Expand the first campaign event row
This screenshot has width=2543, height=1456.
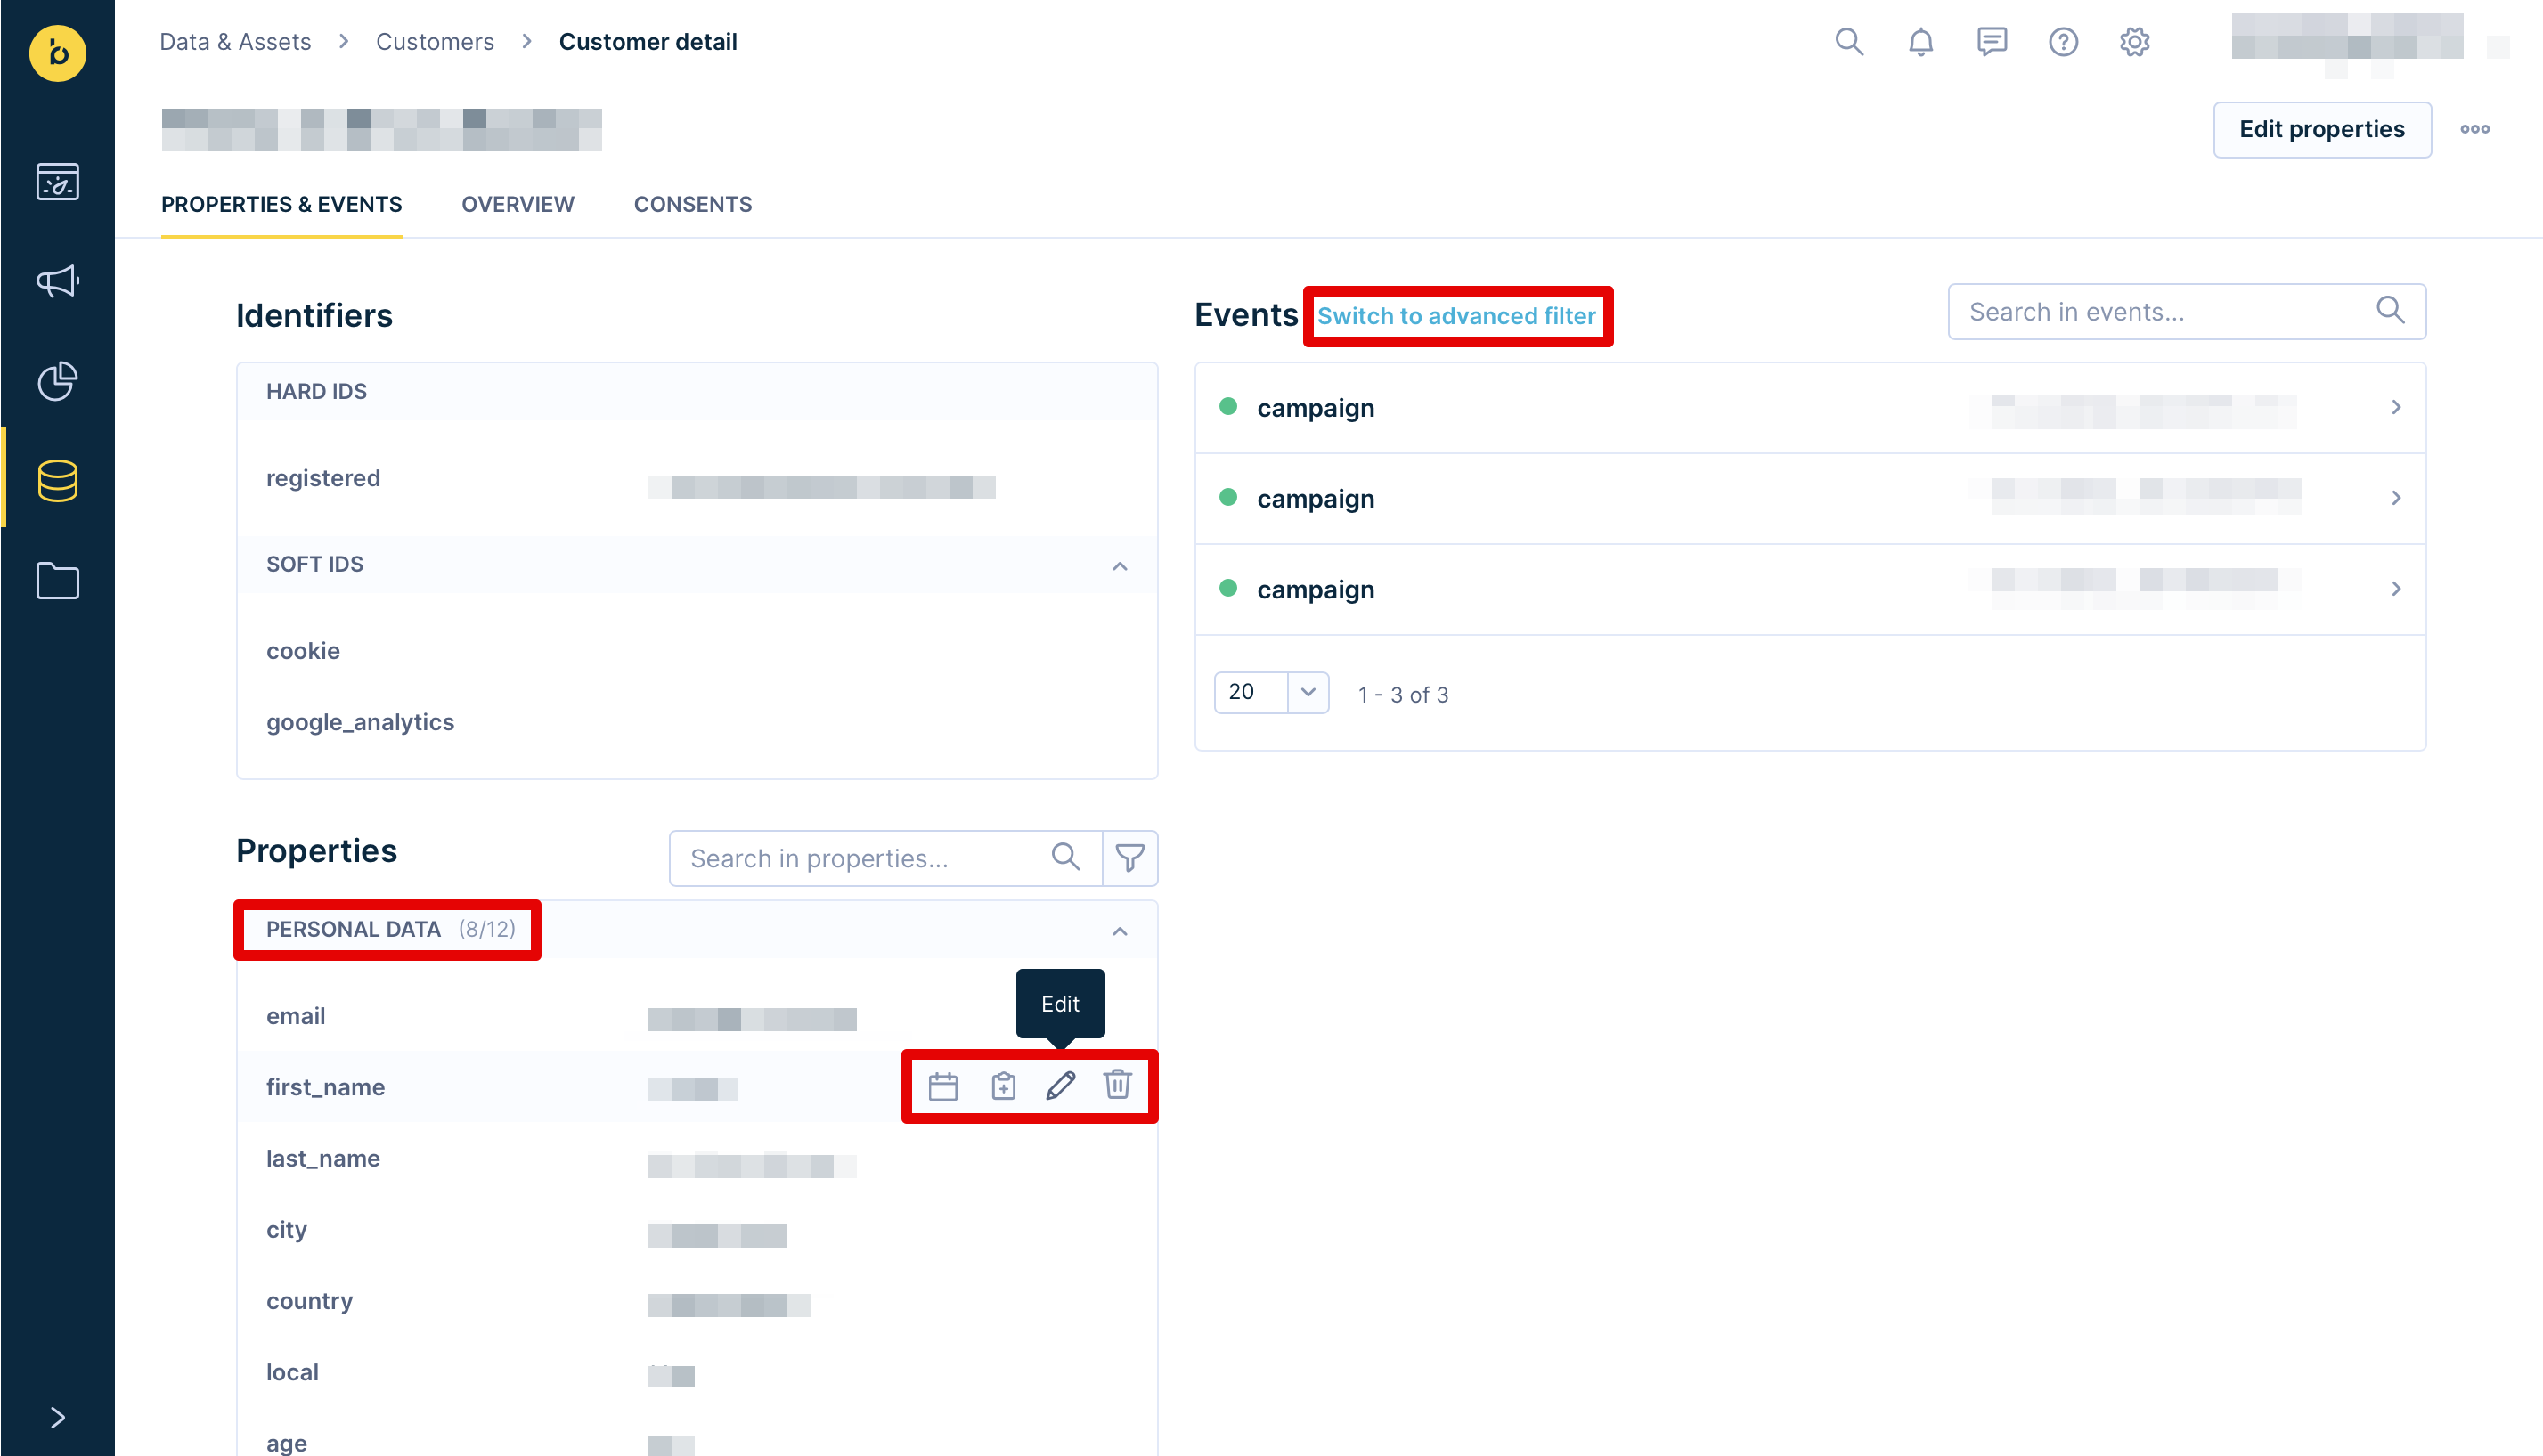coord(2395,408)
